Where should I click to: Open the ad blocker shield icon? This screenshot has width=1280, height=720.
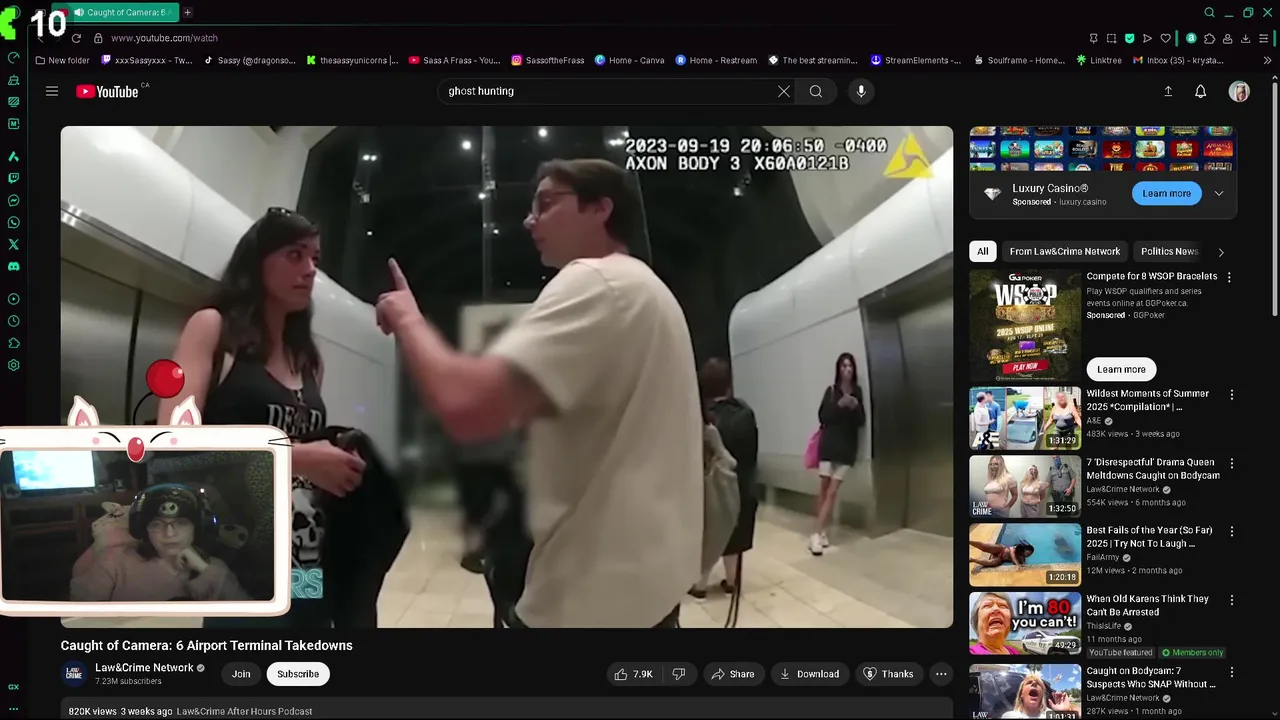[1129, 38]
